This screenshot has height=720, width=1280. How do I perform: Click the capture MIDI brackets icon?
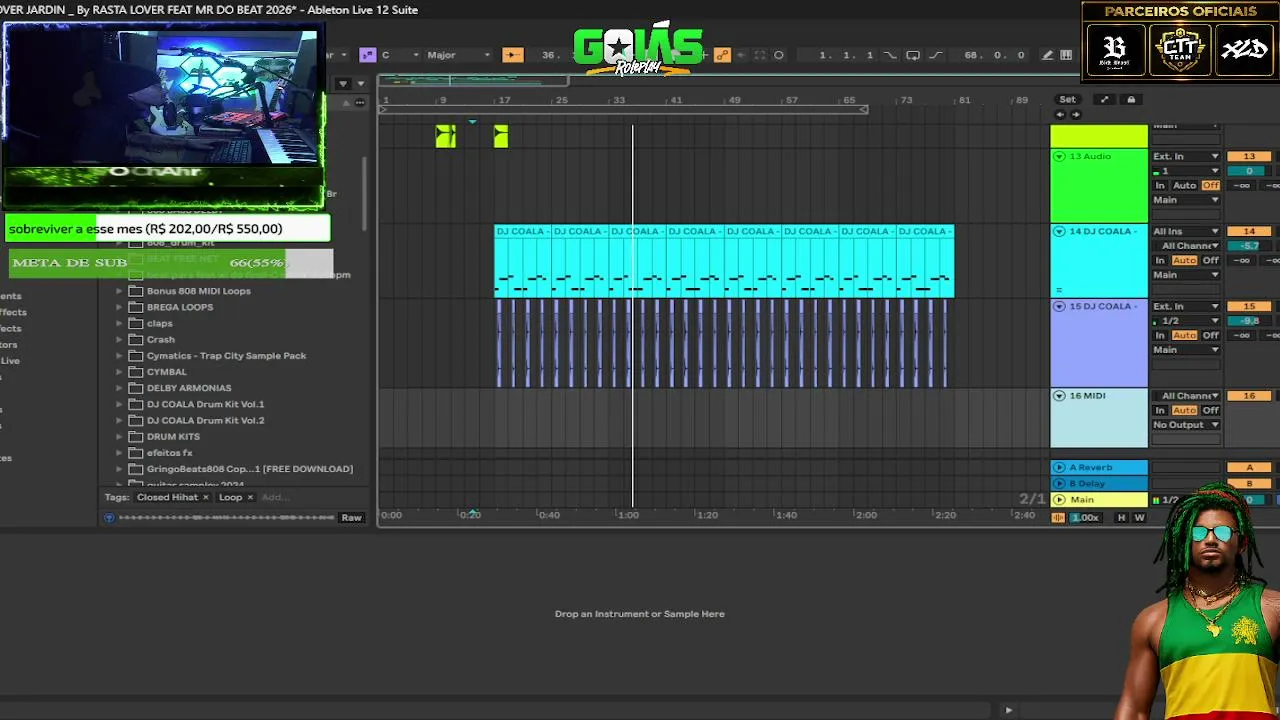coord(759,55)
